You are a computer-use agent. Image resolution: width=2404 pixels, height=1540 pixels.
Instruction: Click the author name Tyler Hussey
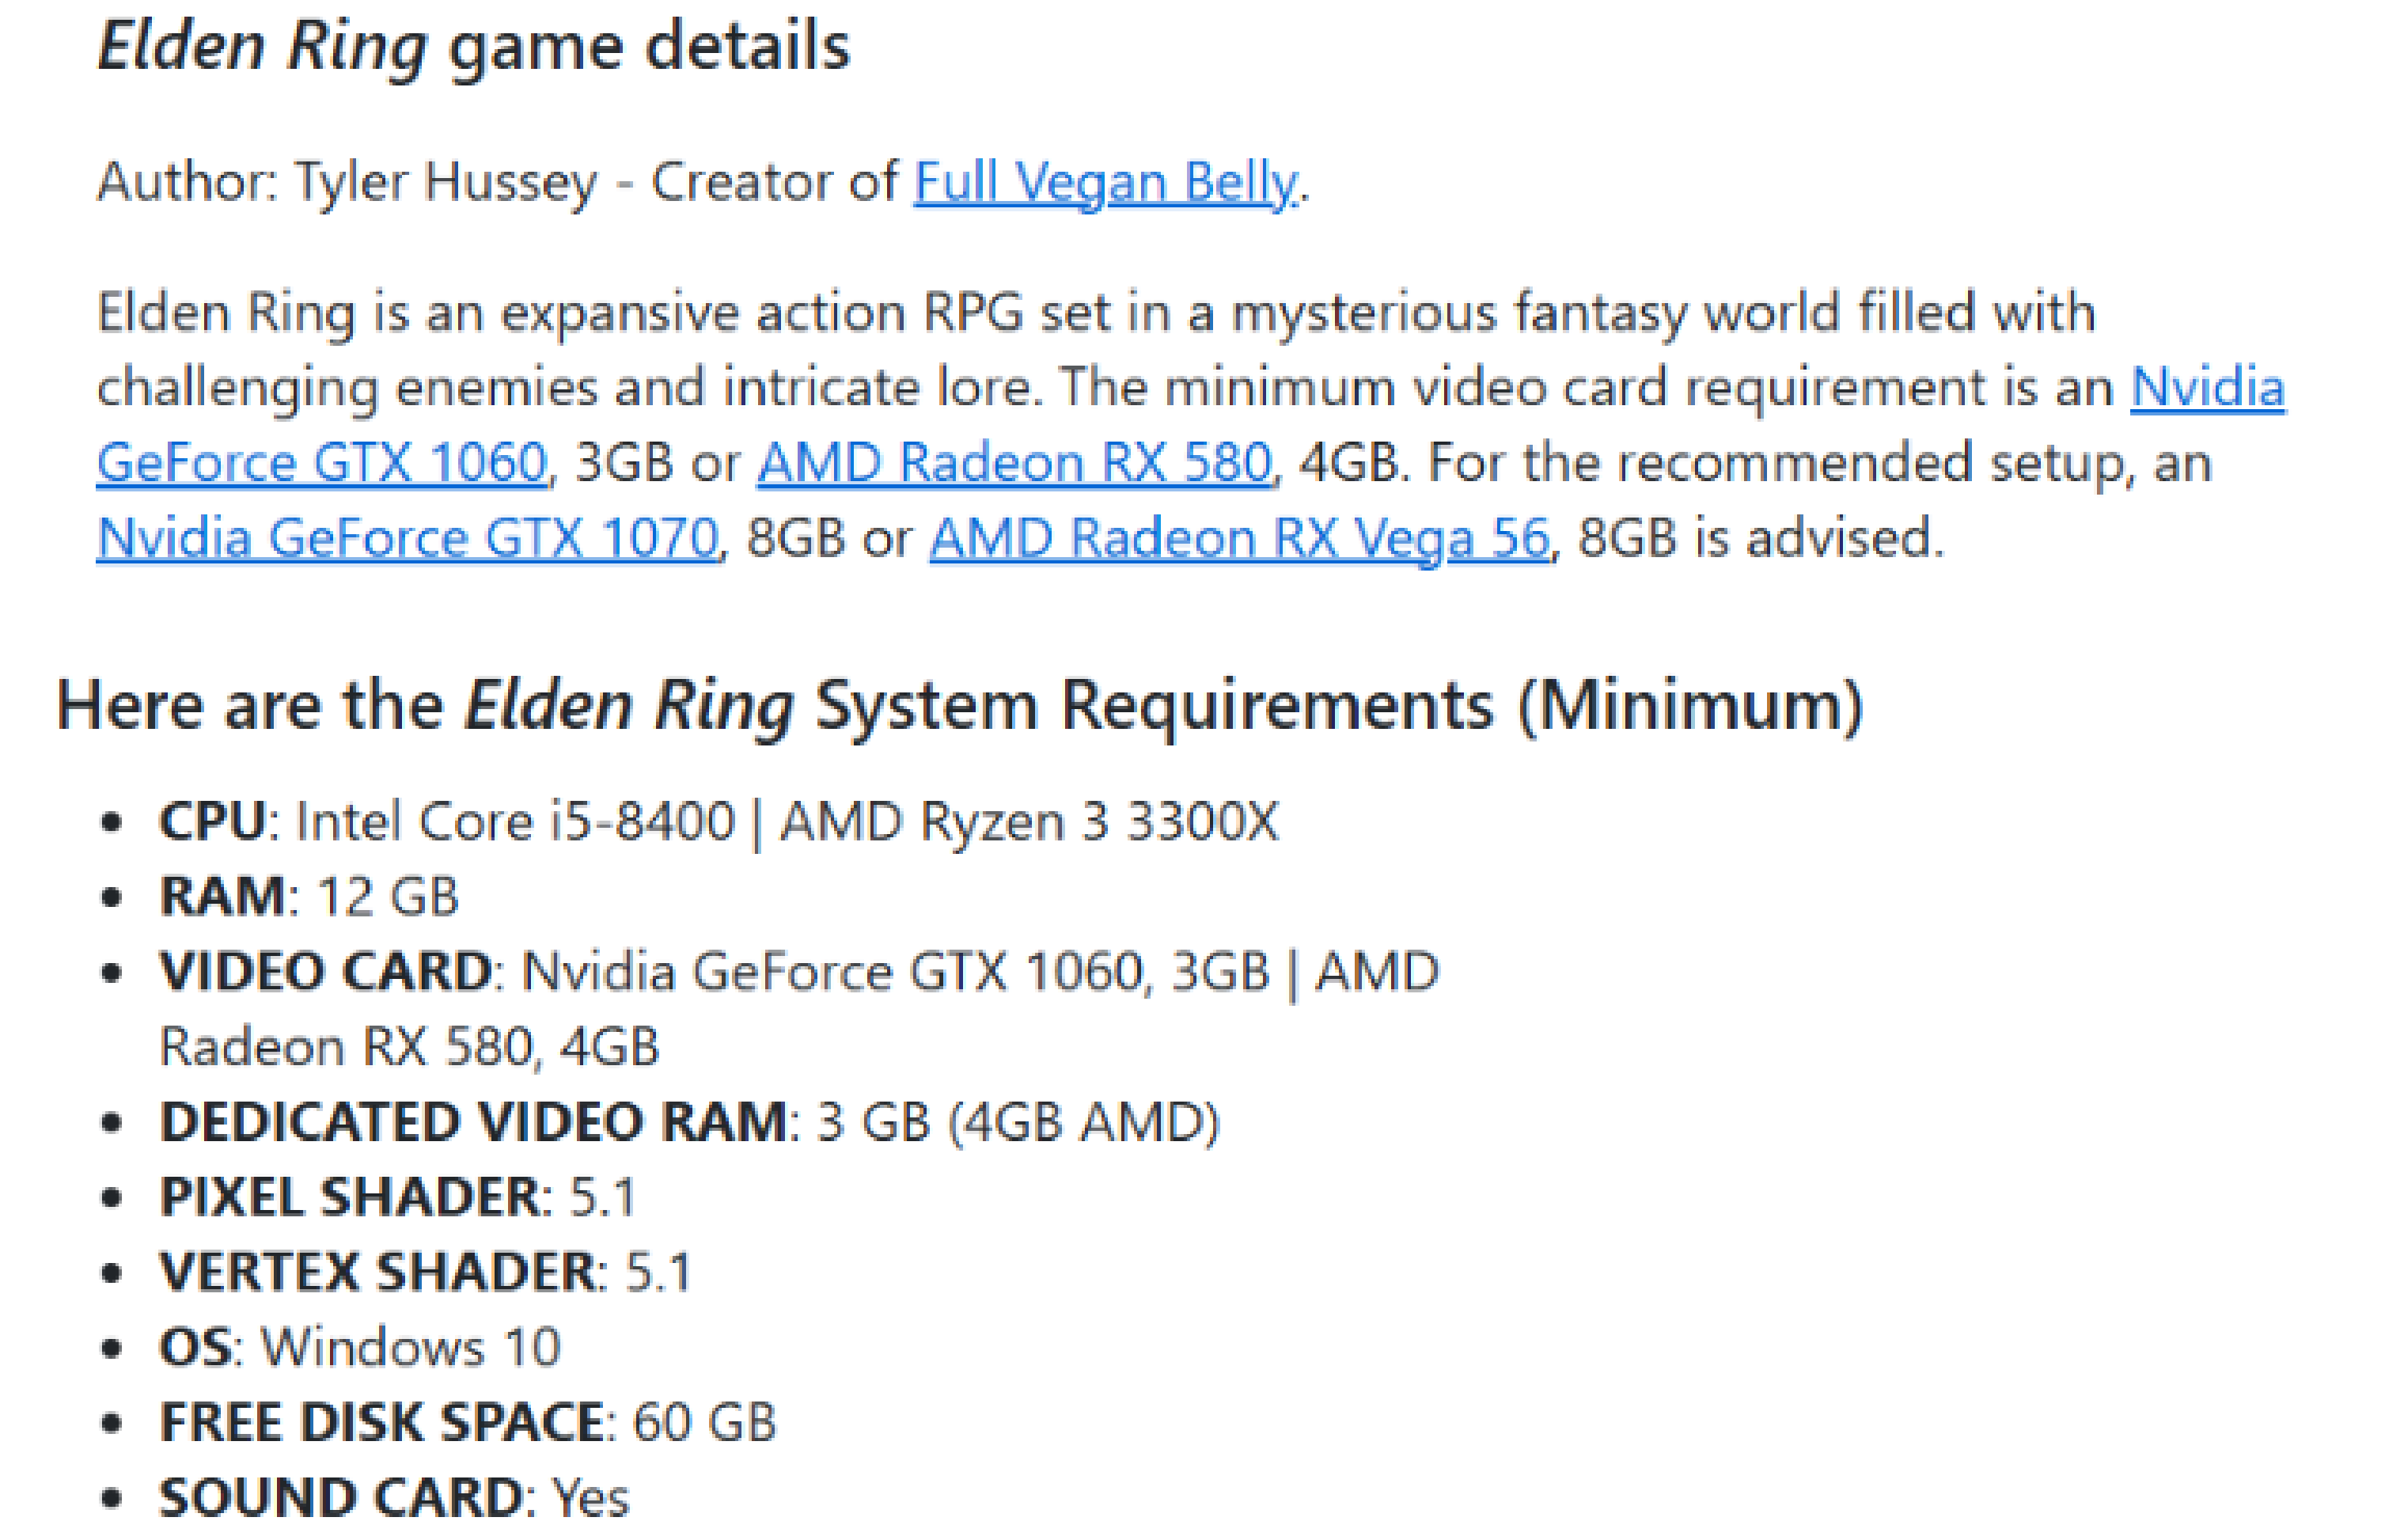(x=446, y=183)
